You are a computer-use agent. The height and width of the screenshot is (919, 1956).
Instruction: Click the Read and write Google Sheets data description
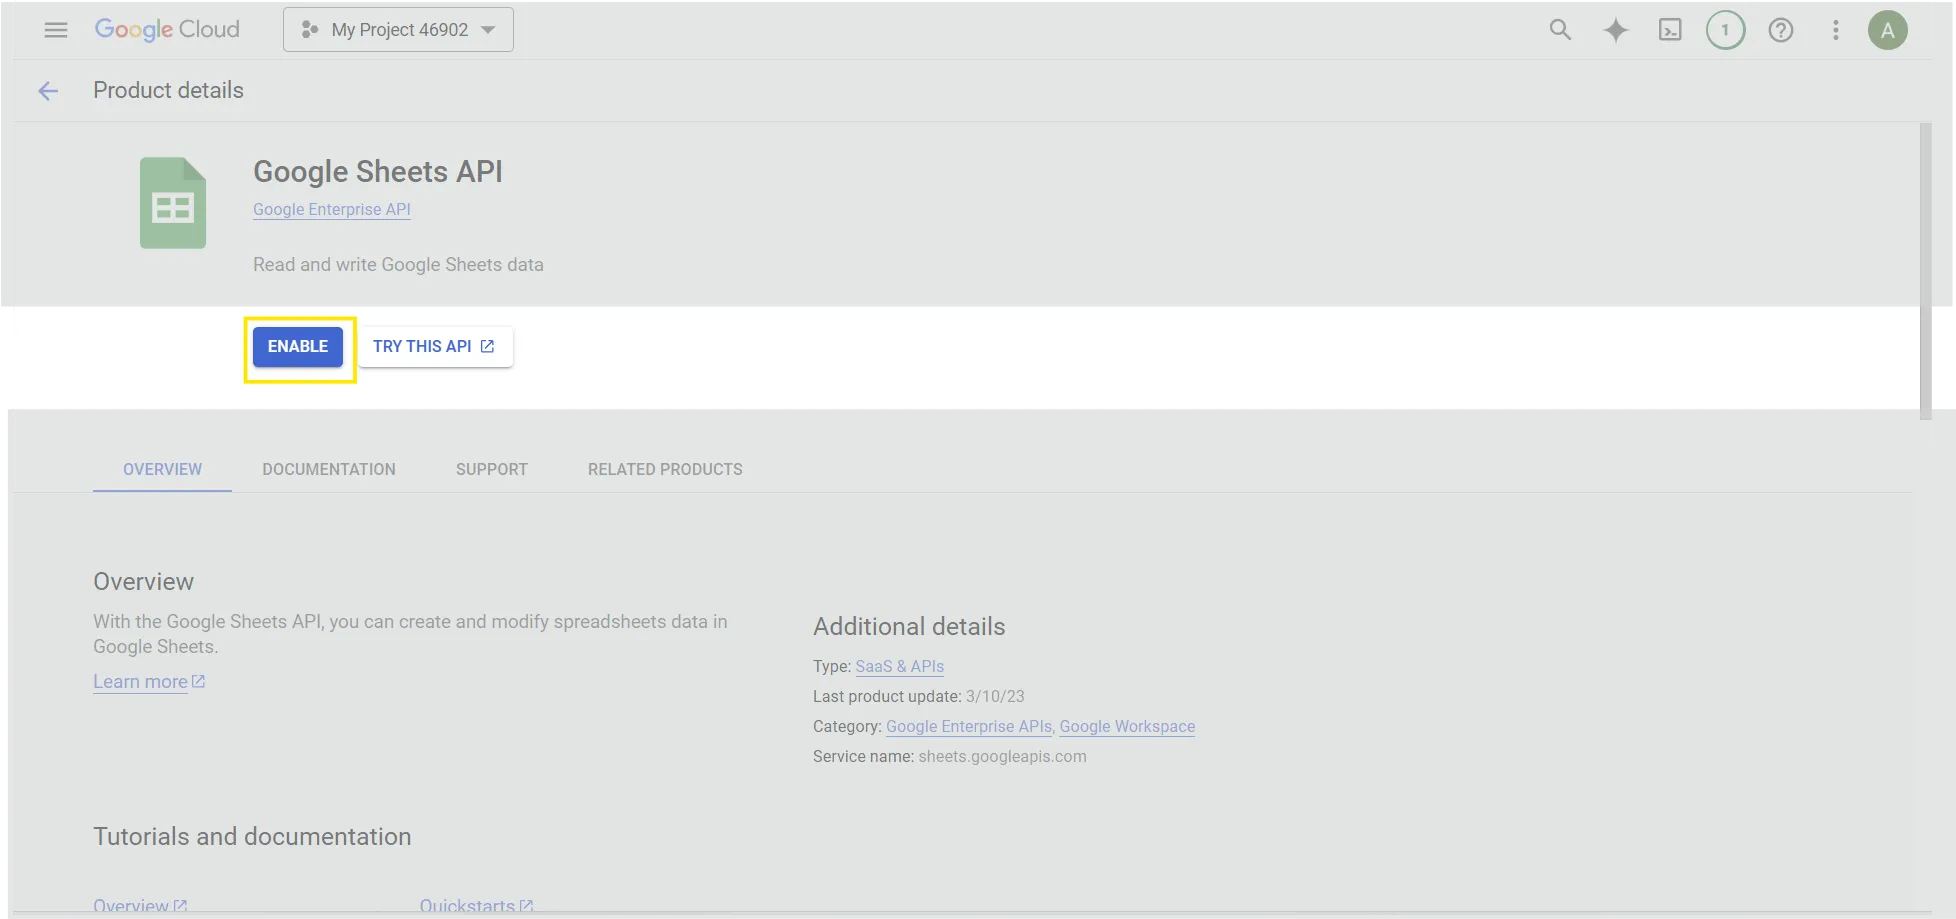(398, 265)
